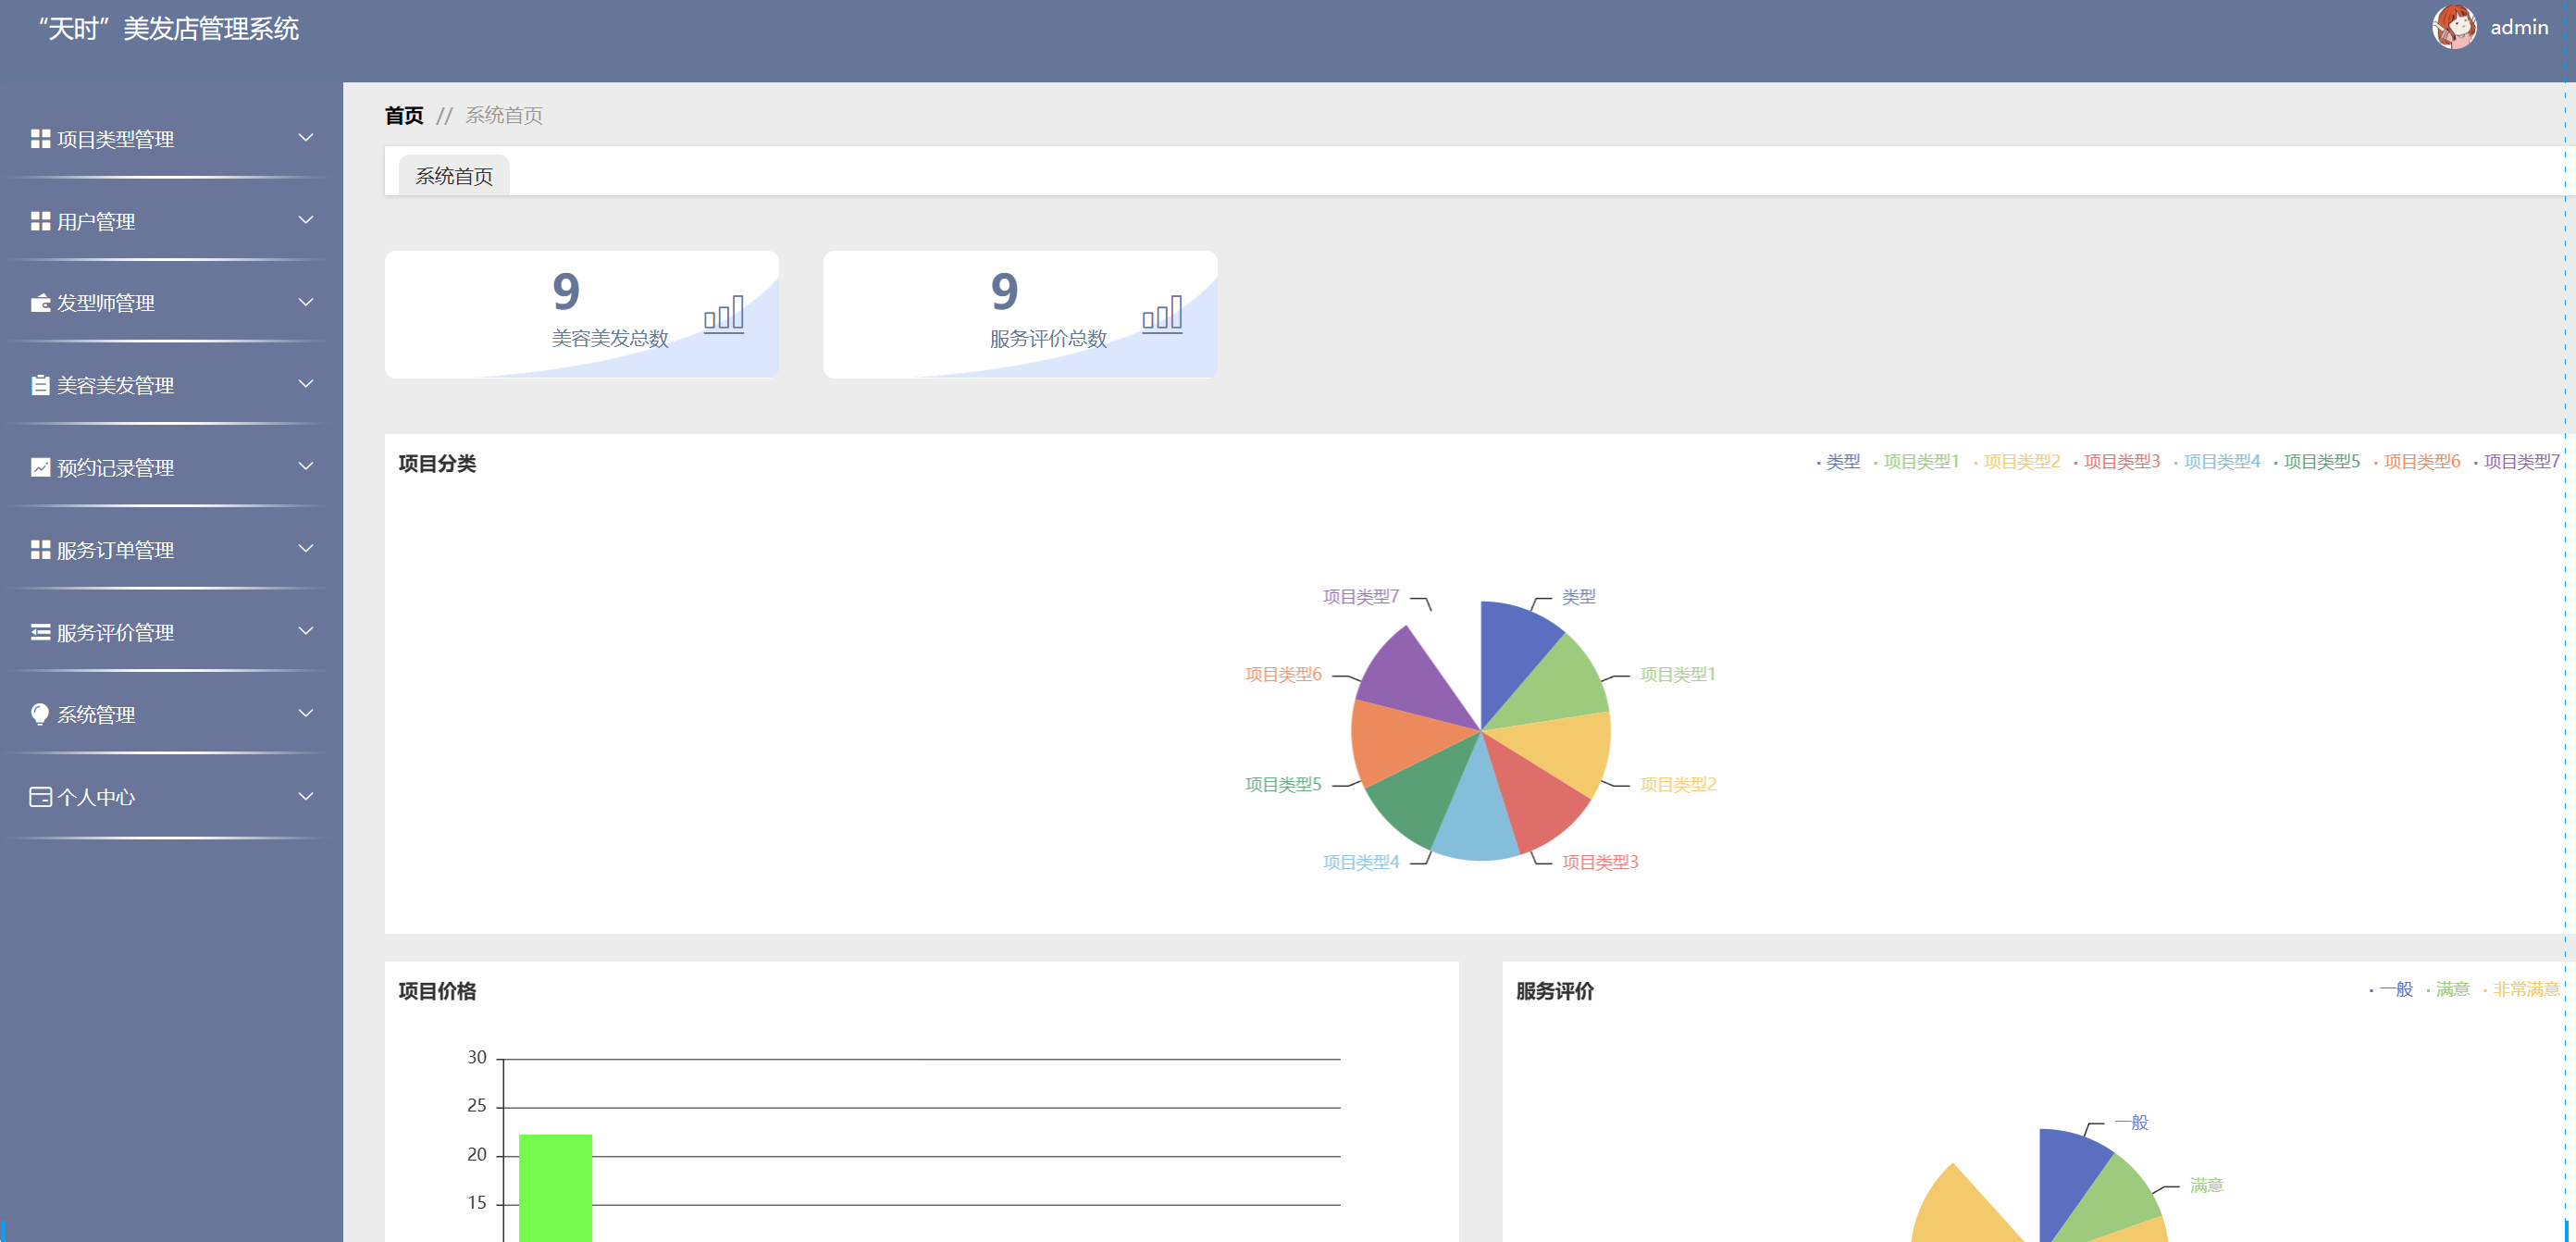Viewport: 2576px width, 1242px height.
Task: Click the chart icon beside 预约记录管理
Action: (40, 467)
